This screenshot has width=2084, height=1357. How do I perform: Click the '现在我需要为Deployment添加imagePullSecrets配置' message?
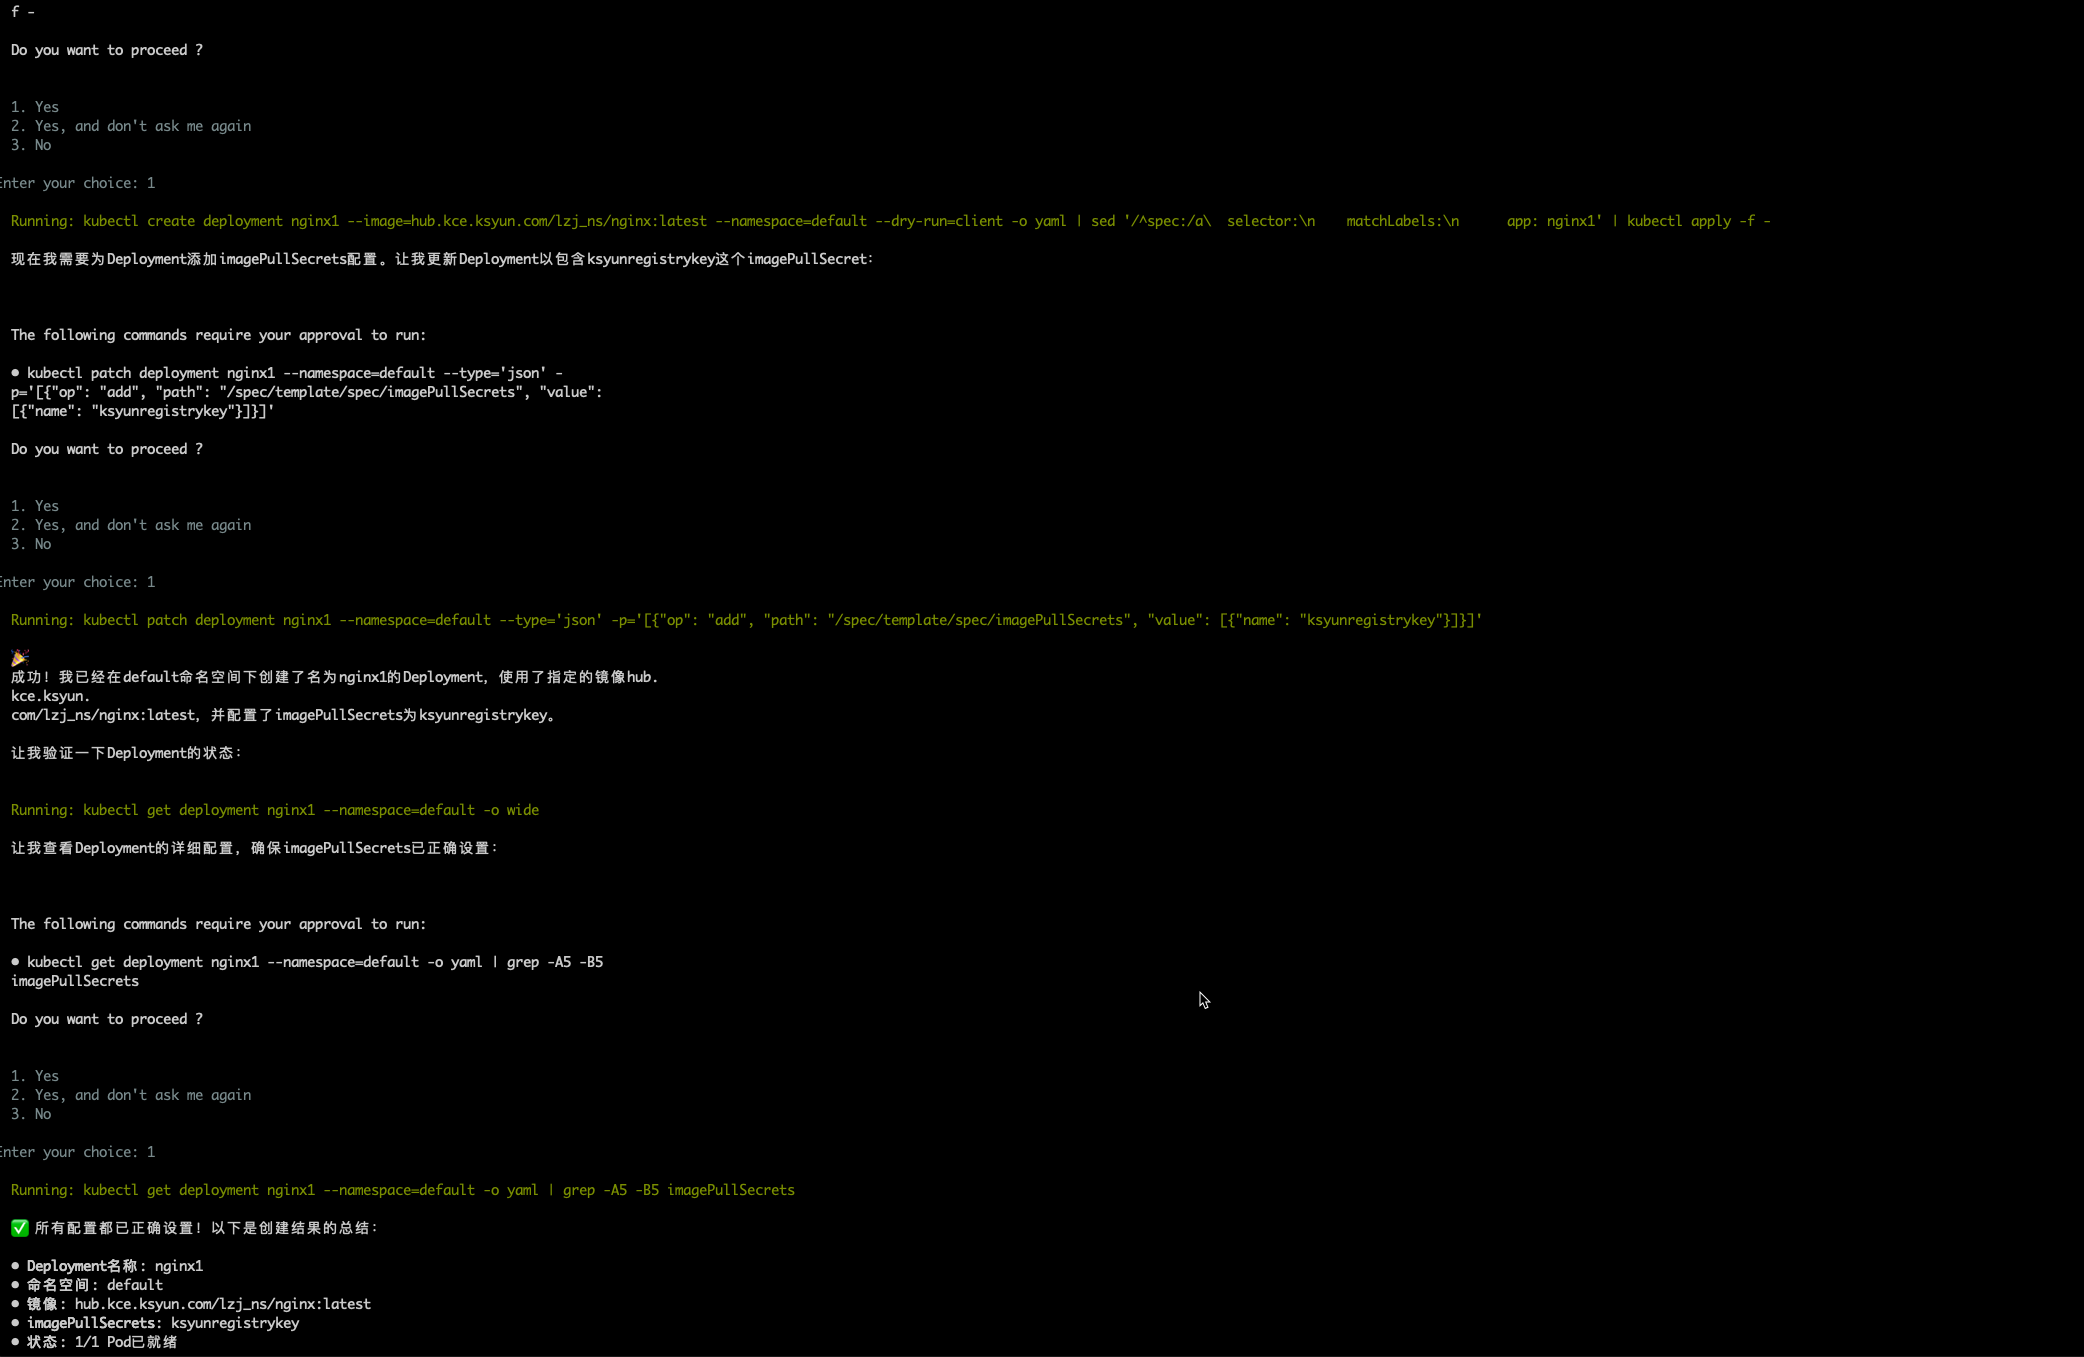(441, 258)
